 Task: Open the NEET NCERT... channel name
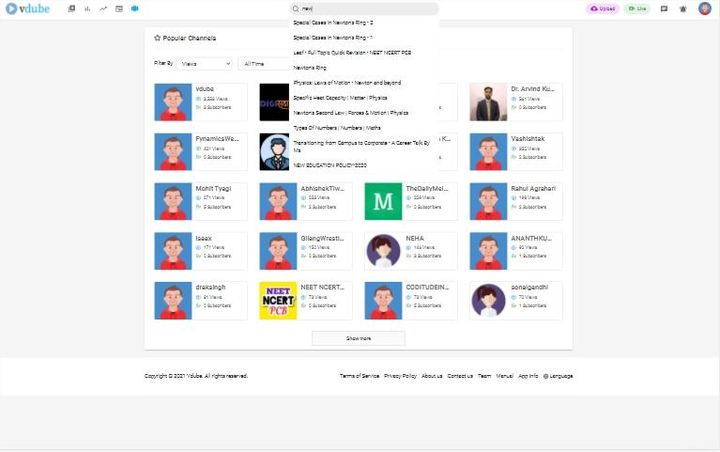point(322,287)
